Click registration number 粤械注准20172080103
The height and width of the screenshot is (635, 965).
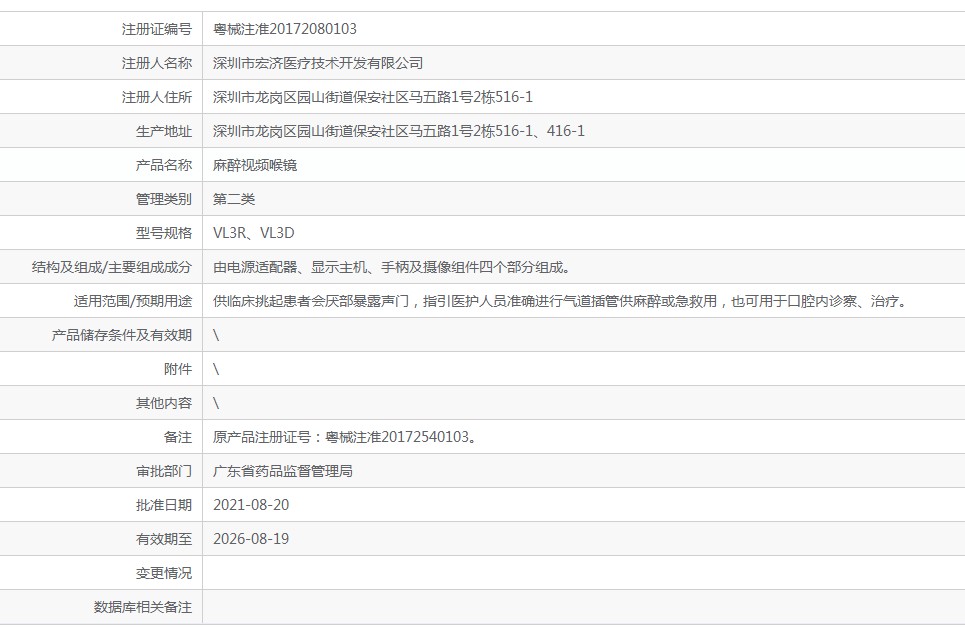tap(284, 29)
